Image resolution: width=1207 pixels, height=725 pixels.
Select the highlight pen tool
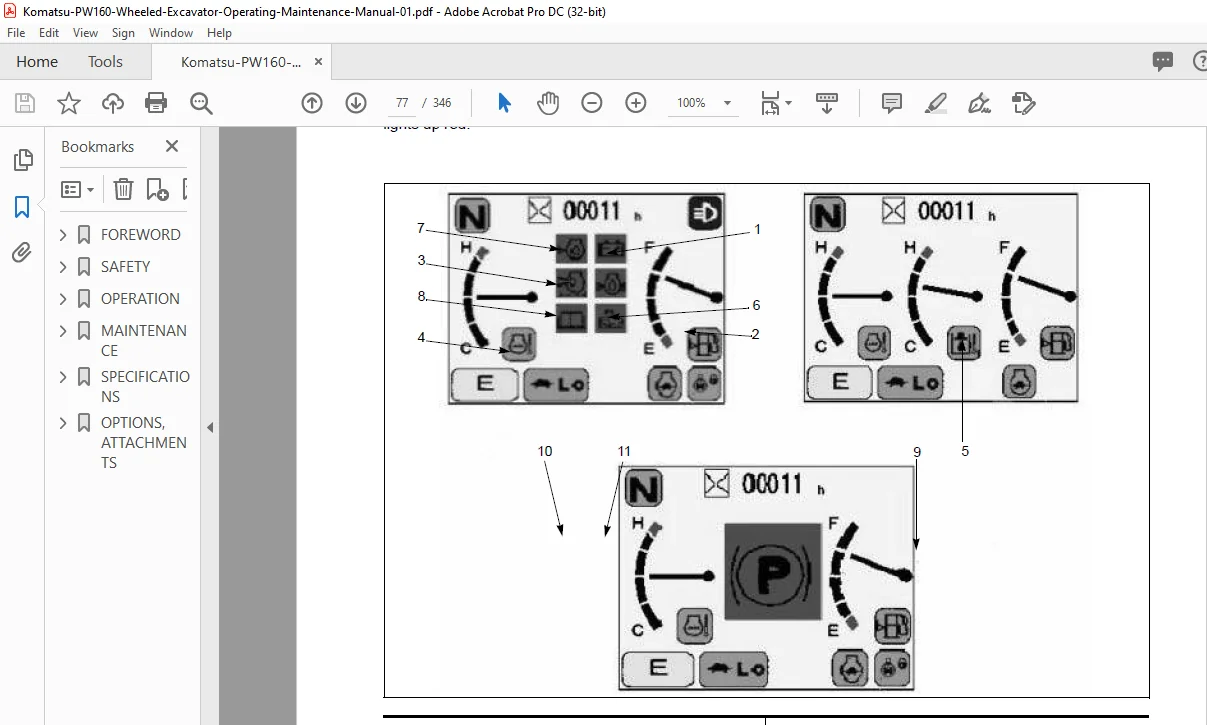click(x=936, y=103)
